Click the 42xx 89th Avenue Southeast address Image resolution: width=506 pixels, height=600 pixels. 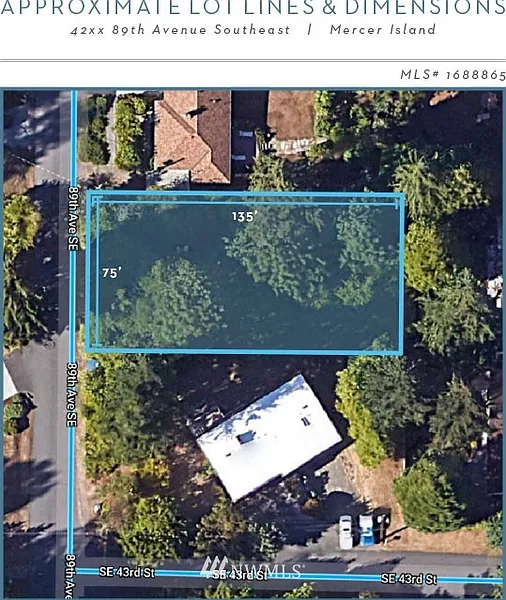(x=180, y=29)
